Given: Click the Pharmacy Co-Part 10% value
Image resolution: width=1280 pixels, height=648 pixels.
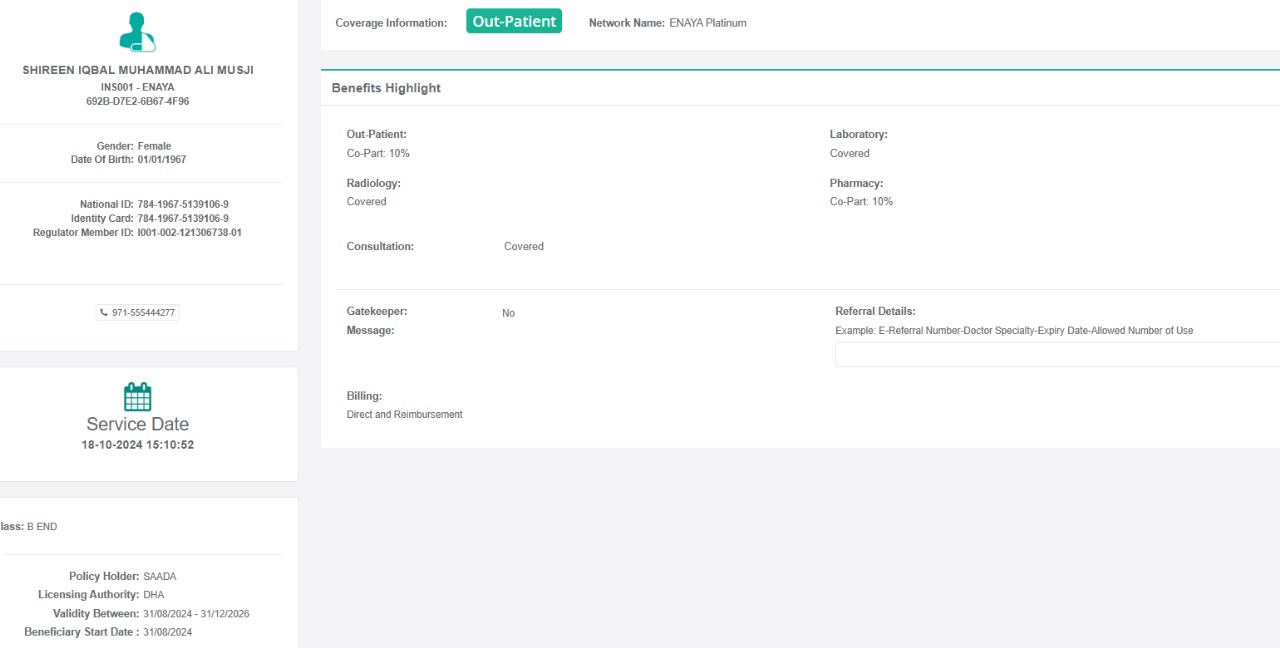Looking at the screenshot, I should 861,201.
